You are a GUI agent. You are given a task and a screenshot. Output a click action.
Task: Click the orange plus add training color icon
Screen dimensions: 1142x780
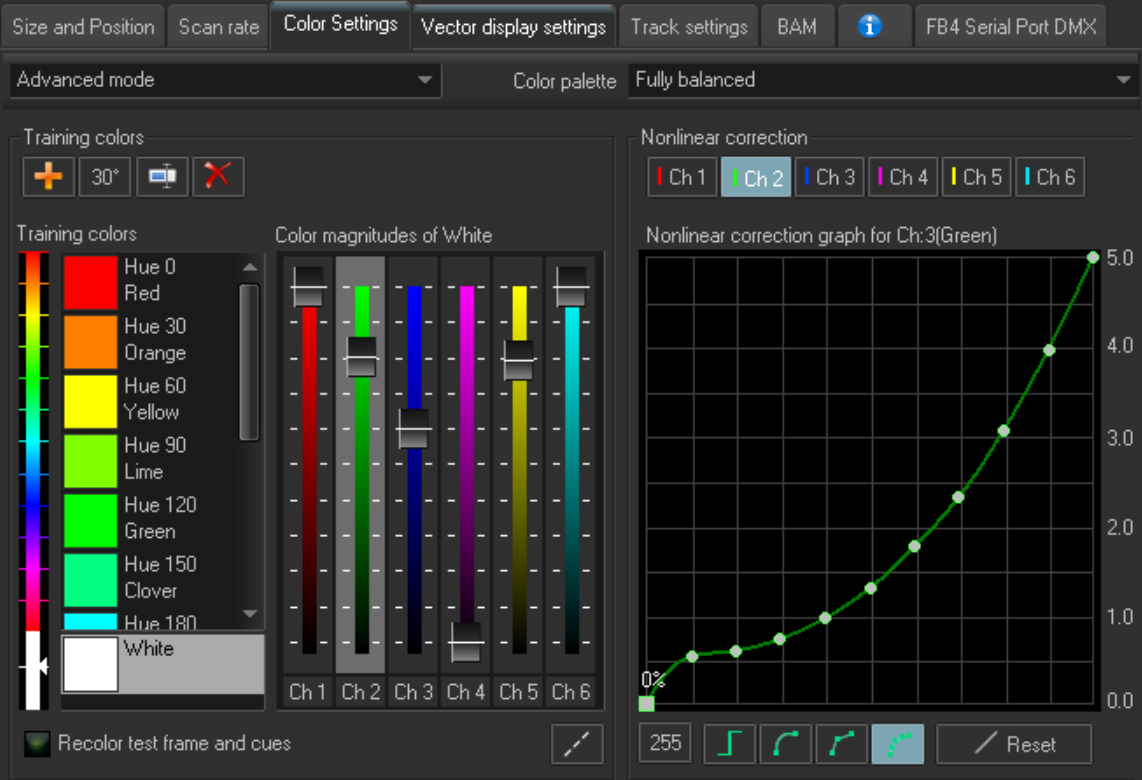pyautogui.click(x=47, y=177)
